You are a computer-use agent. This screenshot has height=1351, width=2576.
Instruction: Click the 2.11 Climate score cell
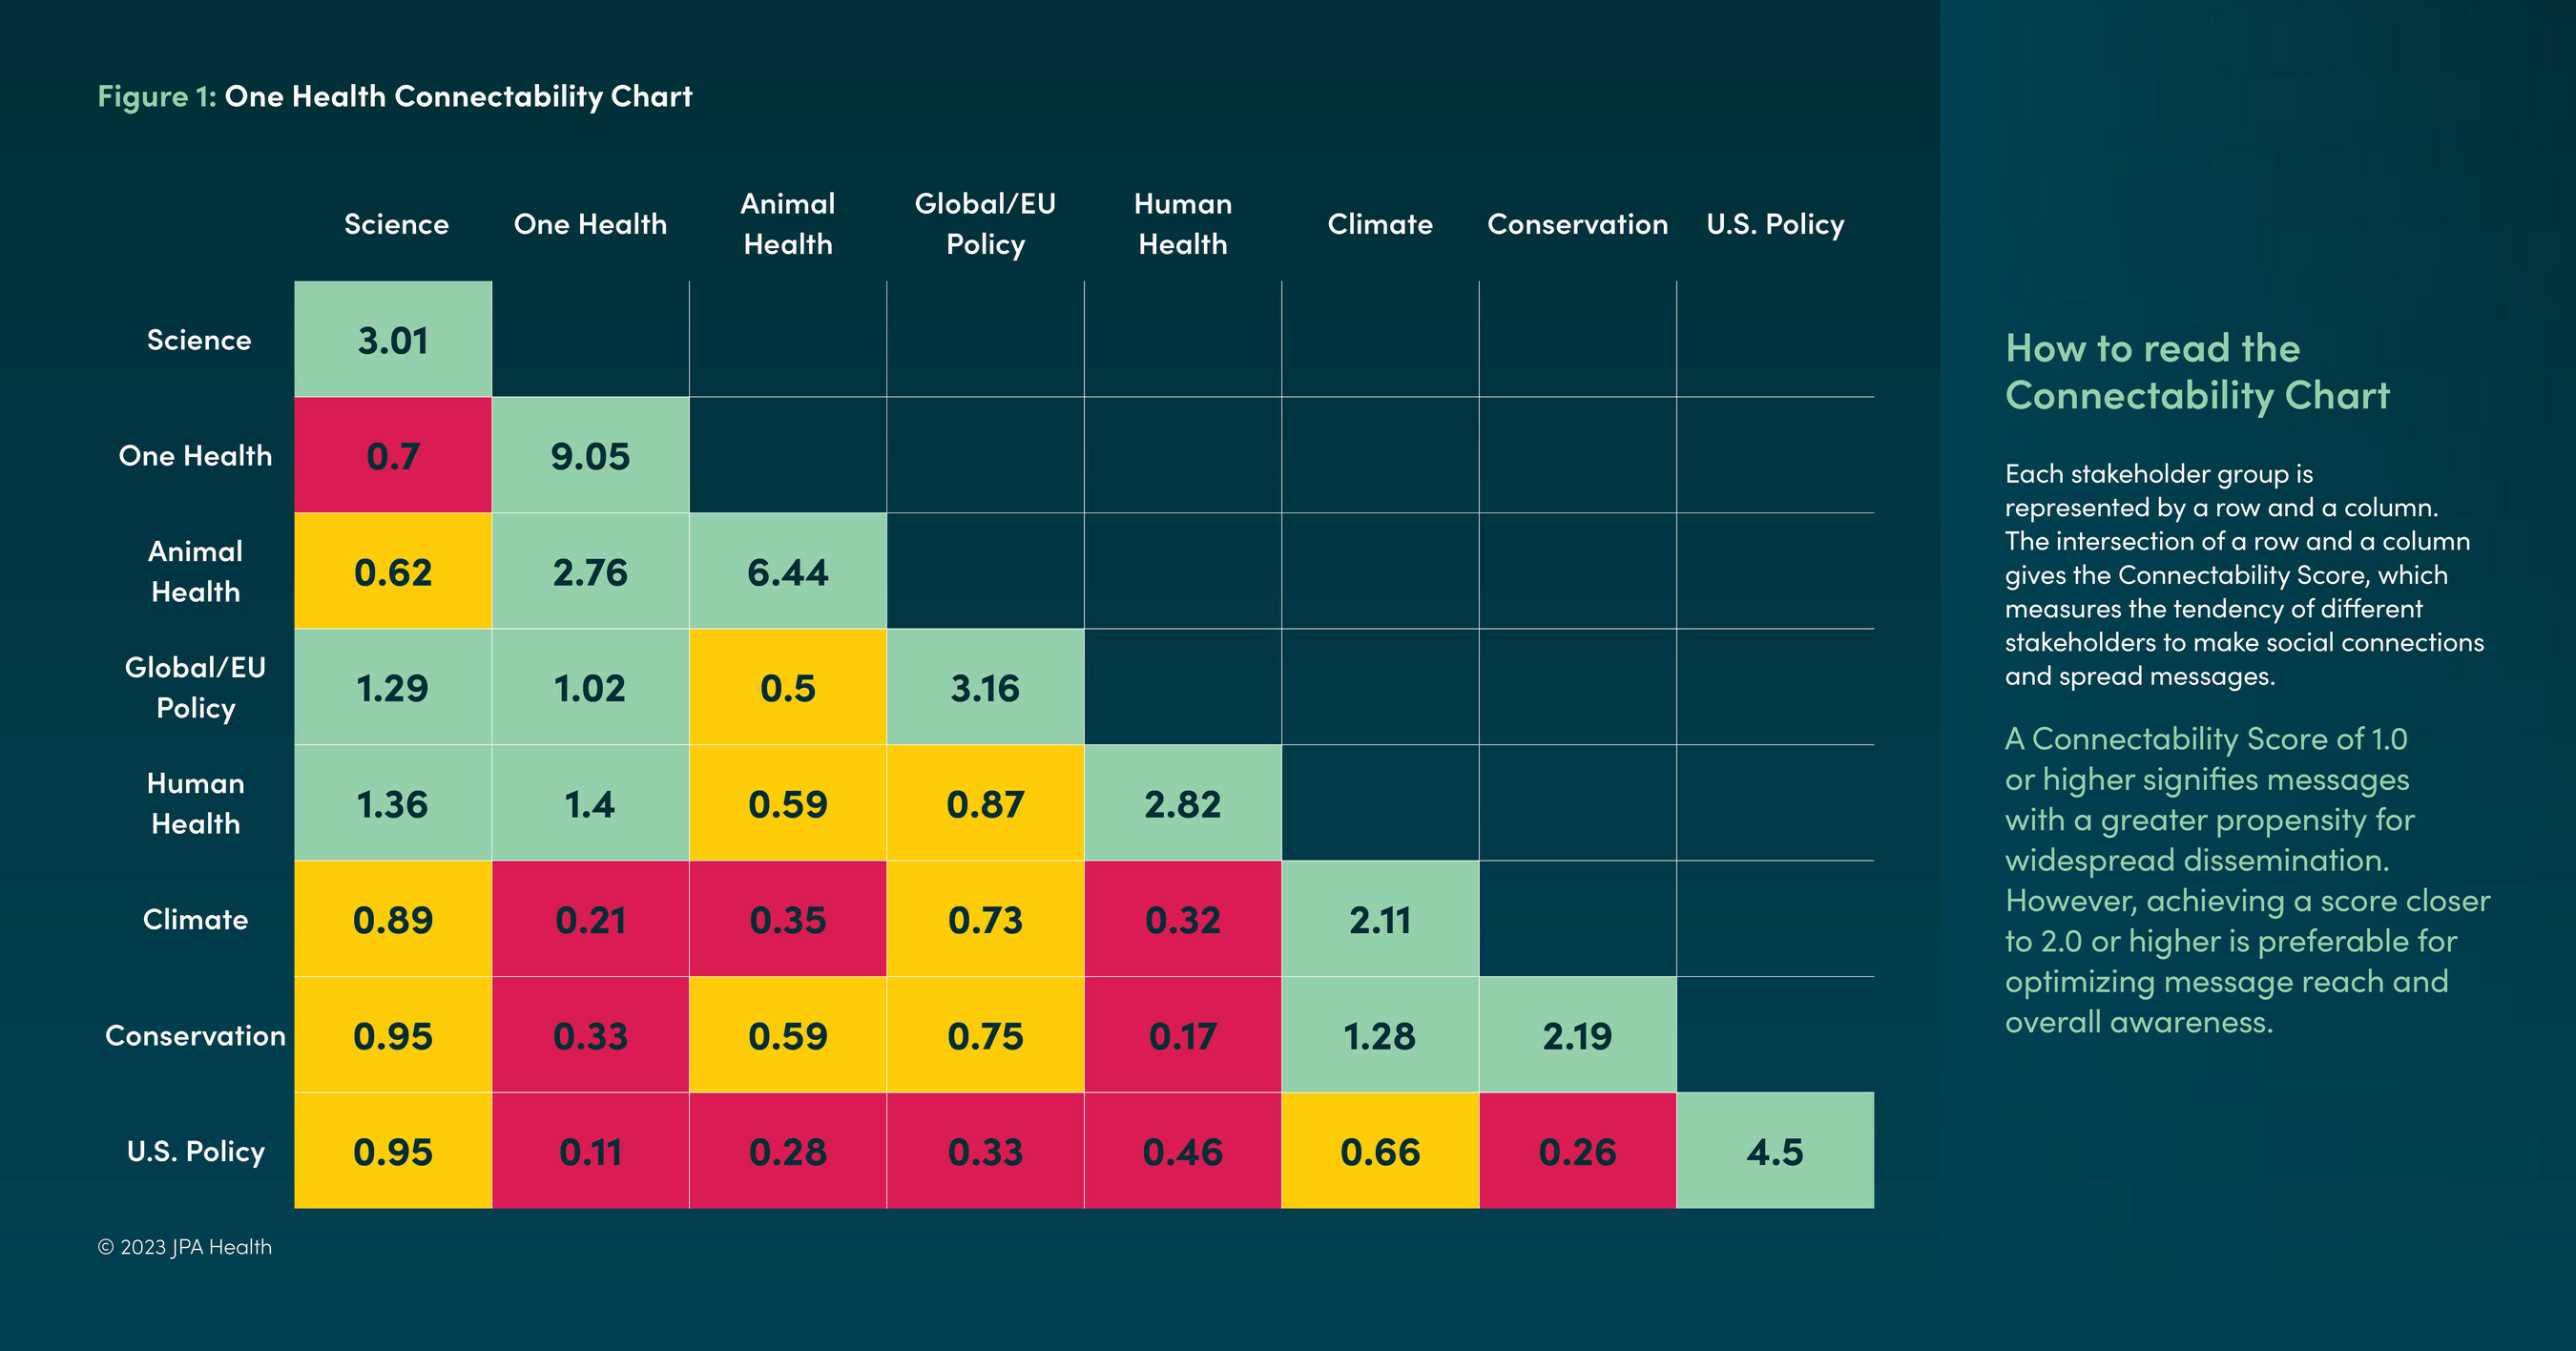pyautogui.click(x=1380, y=919)
